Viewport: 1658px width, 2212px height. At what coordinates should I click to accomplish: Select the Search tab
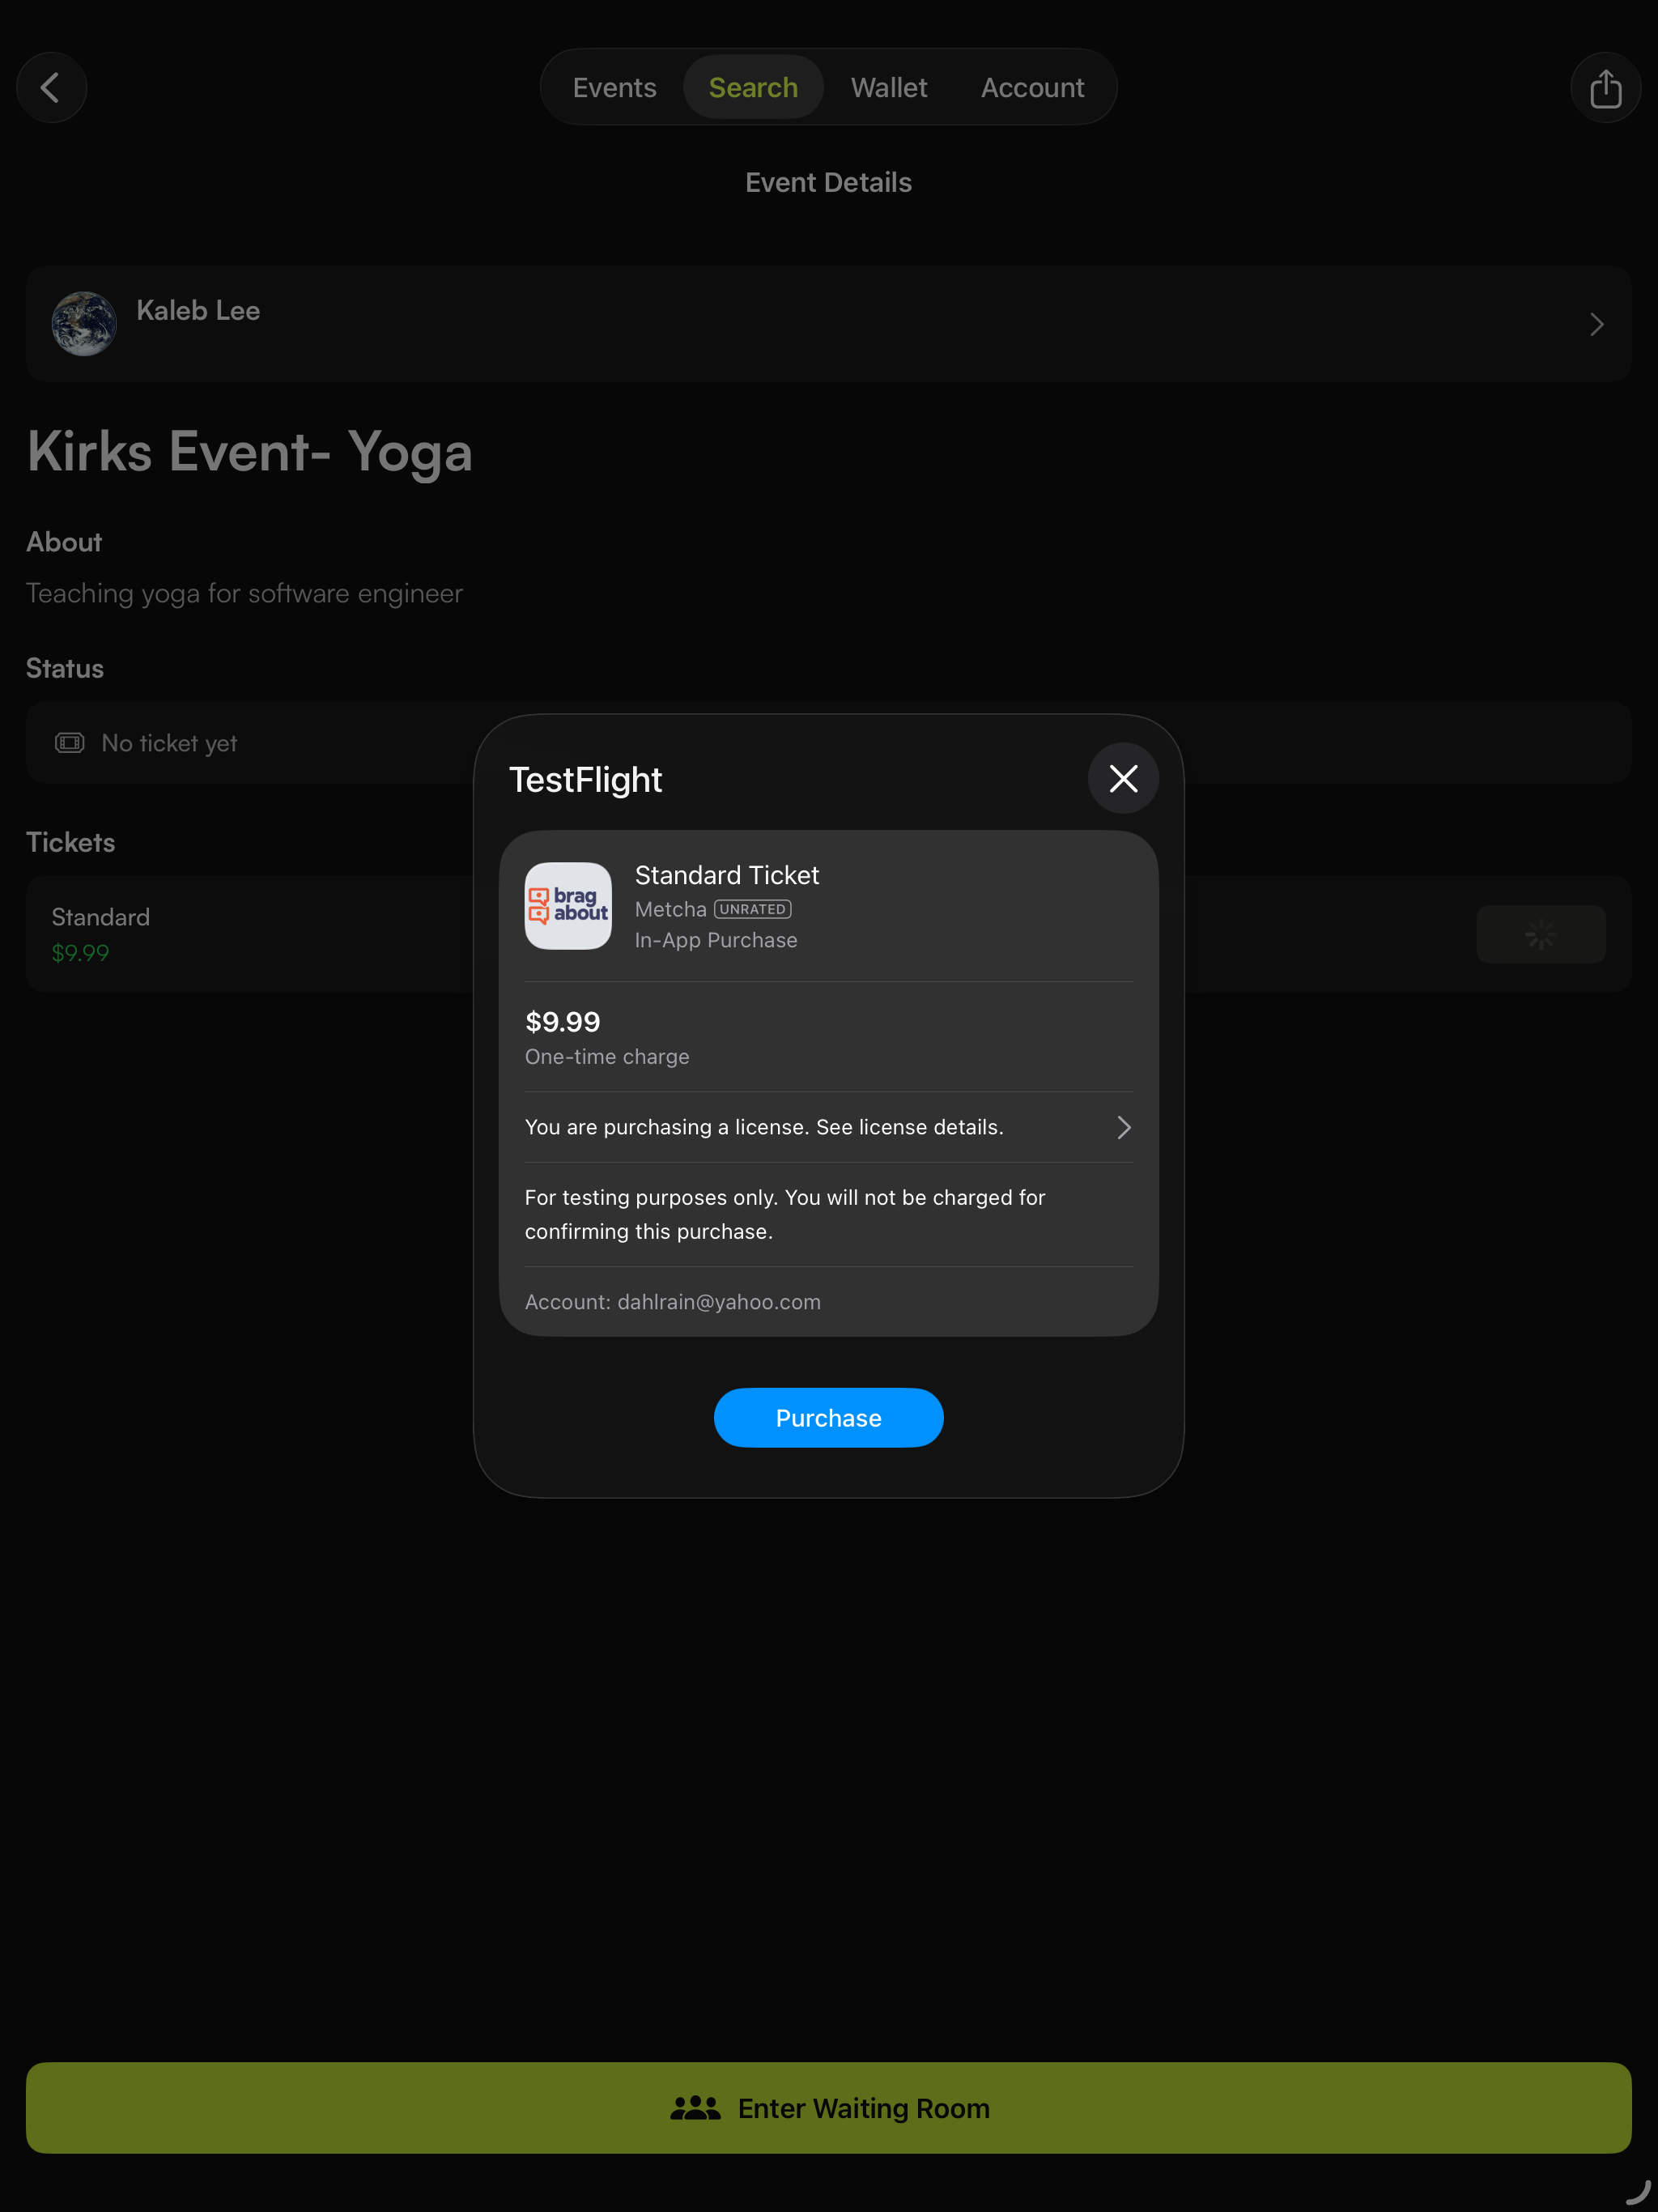(753, 88)
